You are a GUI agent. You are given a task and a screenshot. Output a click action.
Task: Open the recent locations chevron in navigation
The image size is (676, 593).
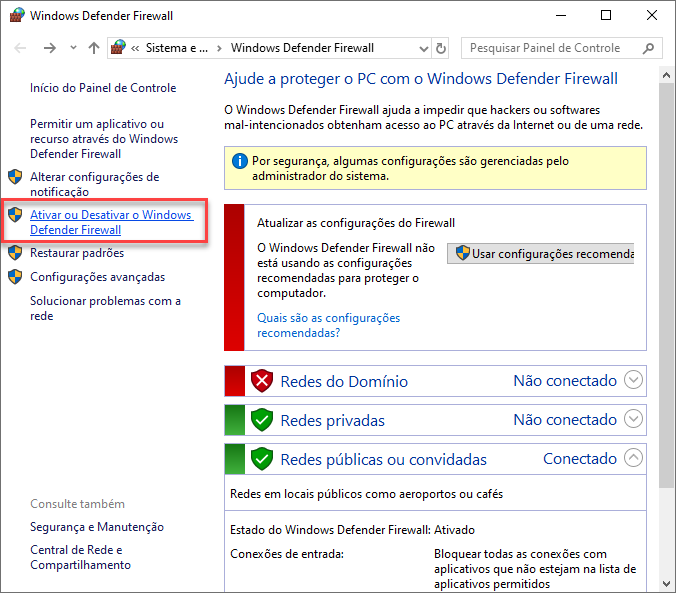click(x=73, y=47)
